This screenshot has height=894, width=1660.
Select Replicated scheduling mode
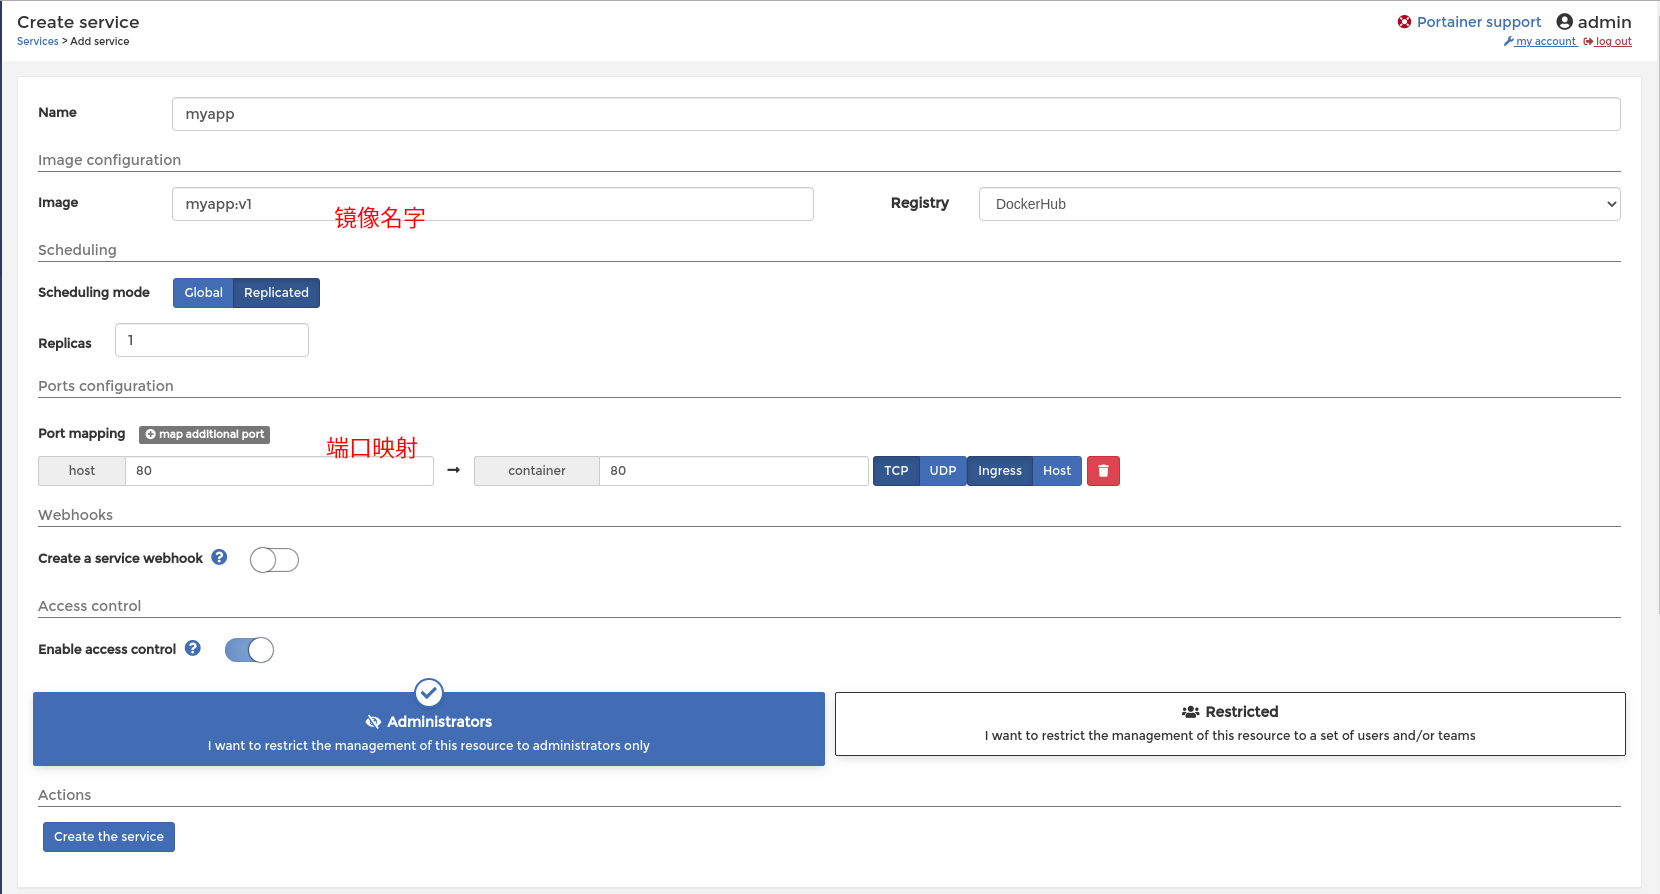(x=276, y=293)
